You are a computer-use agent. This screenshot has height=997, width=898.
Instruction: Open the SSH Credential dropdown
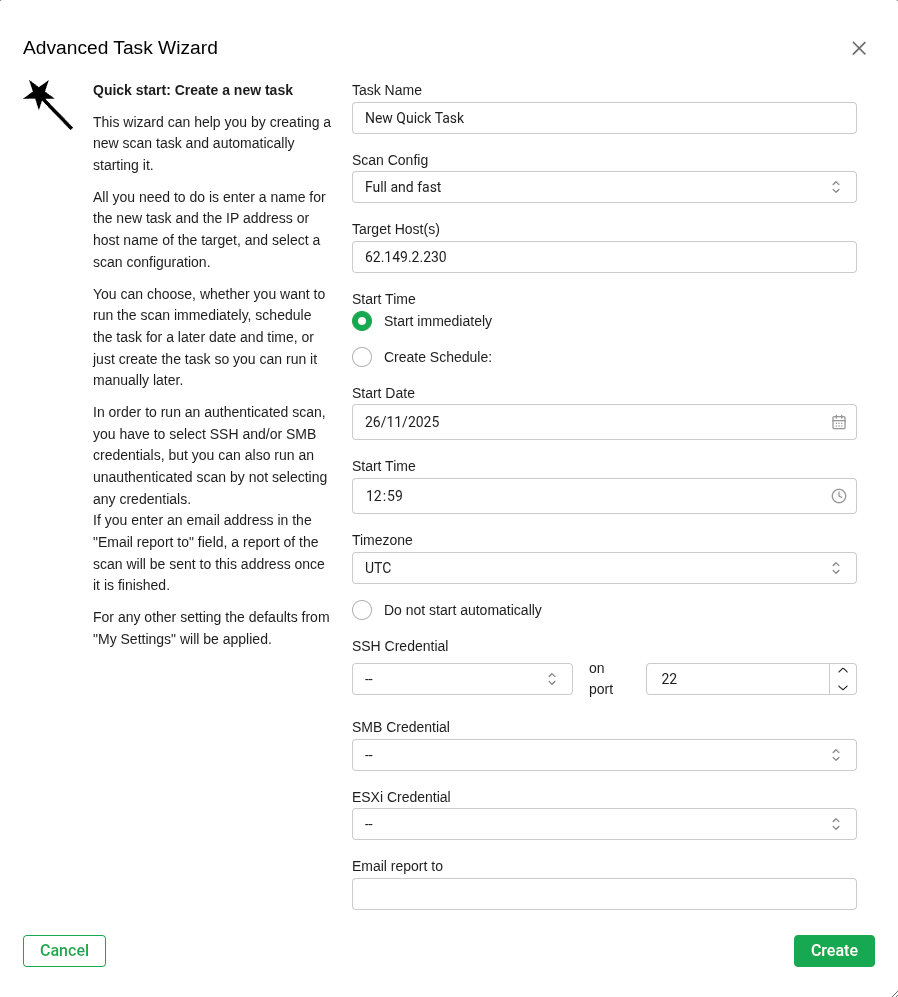(462, 679)
